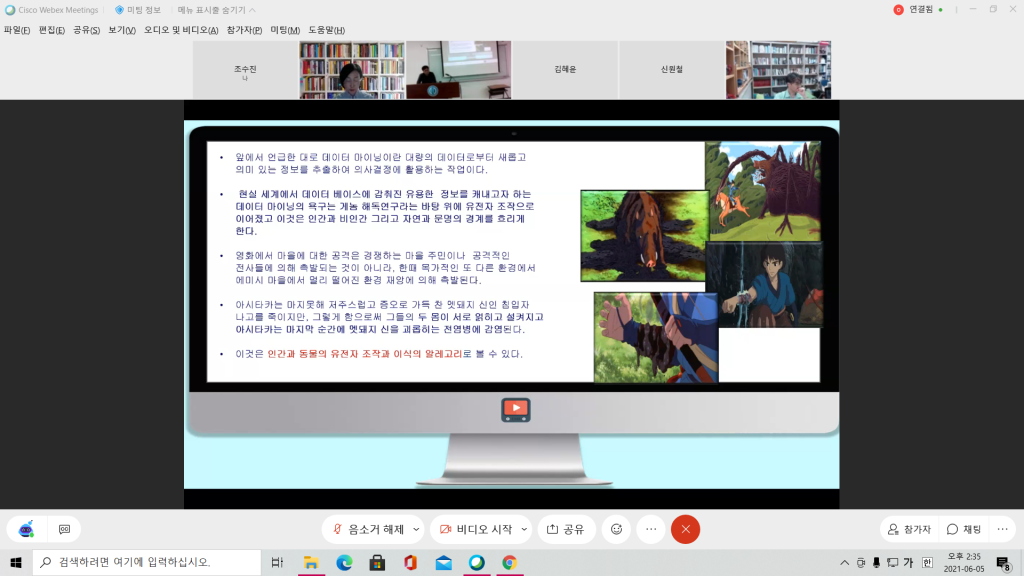
Task: Select the 조수진 participant tile
Action: click(246, 70)
